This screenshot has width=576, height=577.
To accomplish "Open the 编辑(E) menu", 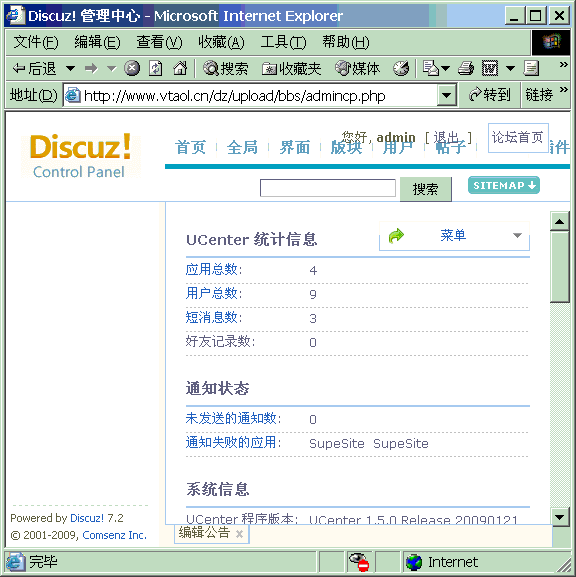I will coord(97,42).
